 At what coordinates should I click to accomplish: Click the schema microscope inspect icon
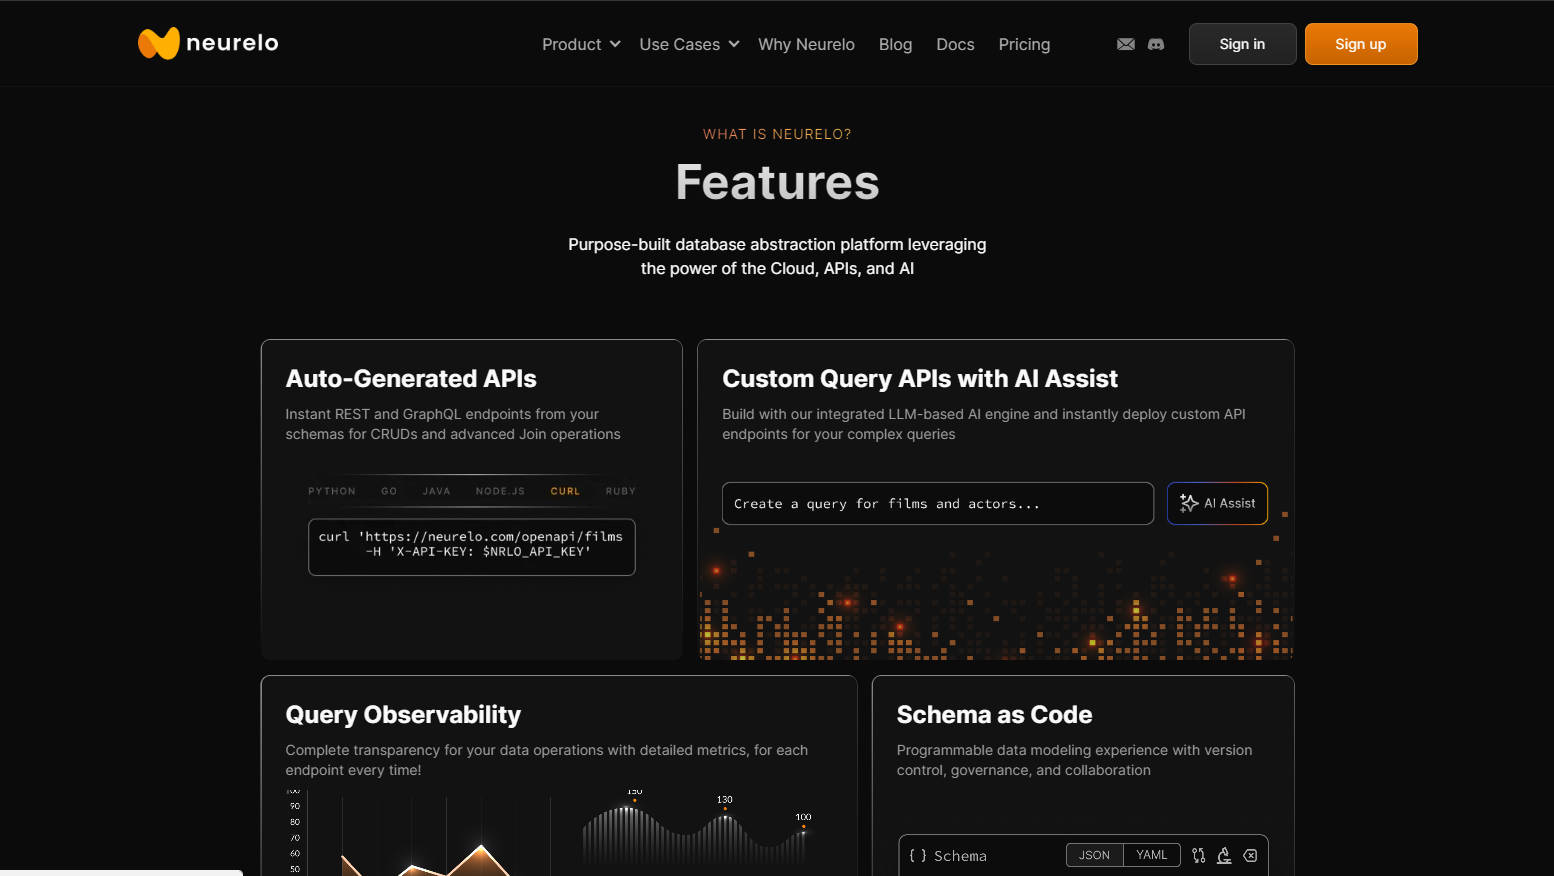[x=1224, y=855]
